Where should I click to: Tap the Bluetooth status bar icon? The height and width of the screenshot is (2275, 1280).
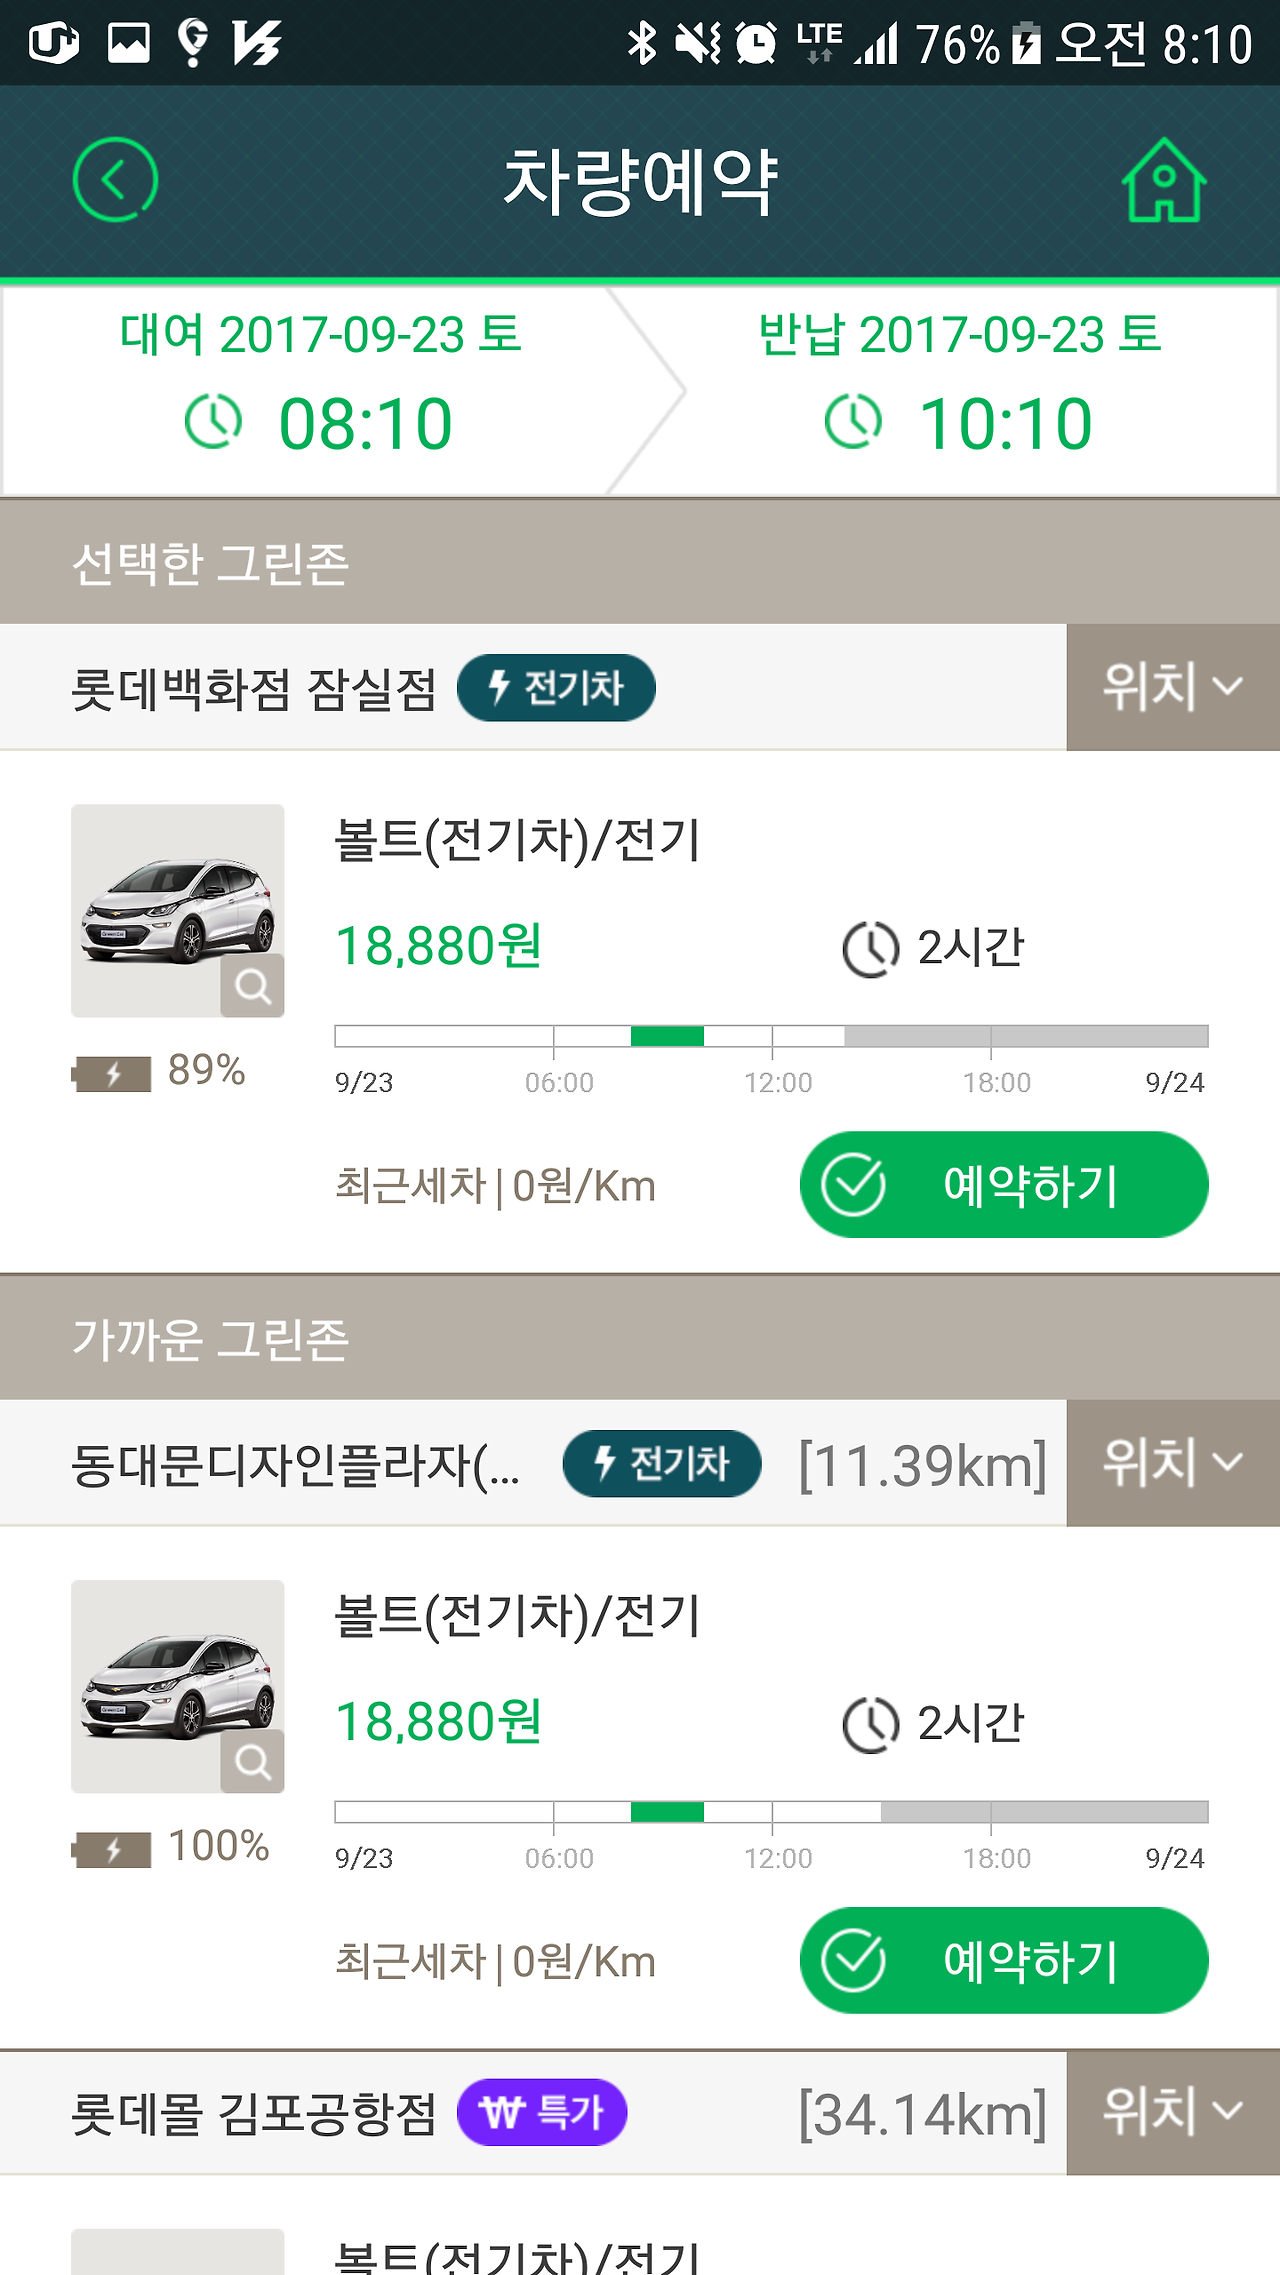[641, 43]
